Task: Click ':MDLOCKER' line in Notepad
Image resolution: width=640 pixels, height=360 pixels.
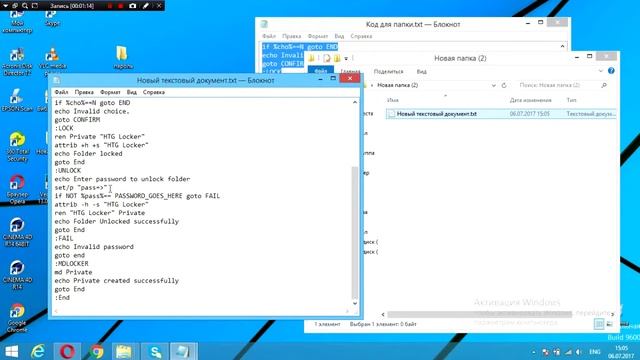Action: [71, 264]
